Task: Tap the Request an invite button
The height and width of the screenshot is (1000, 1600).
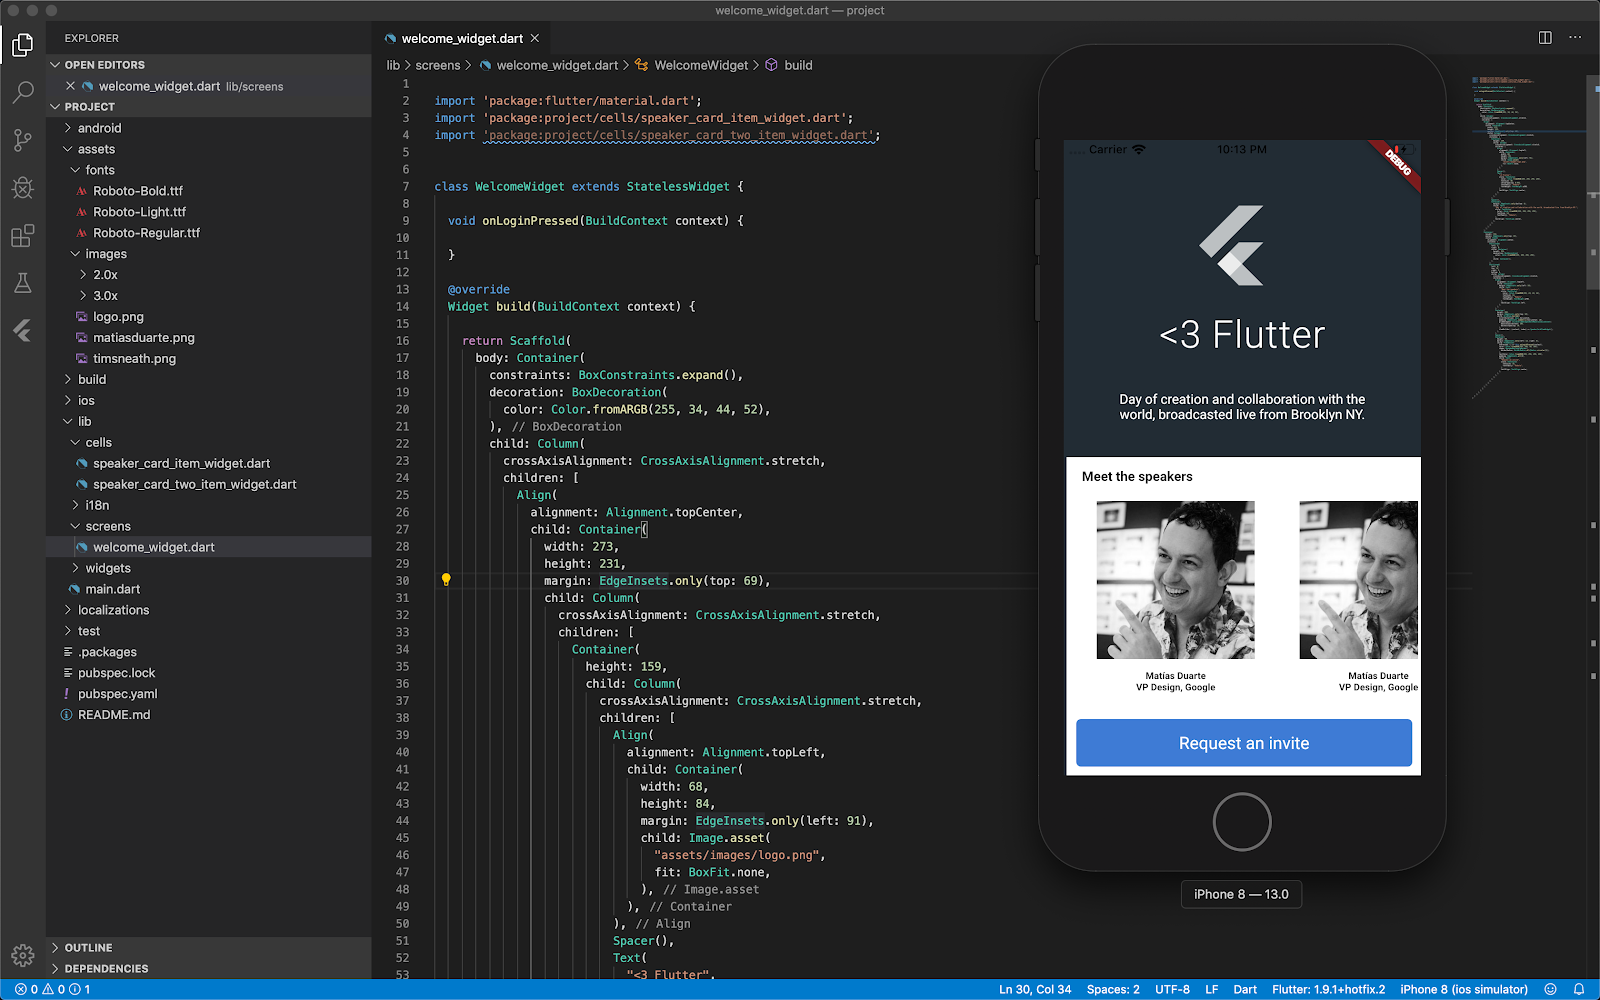Action: tap(1243, 743)
